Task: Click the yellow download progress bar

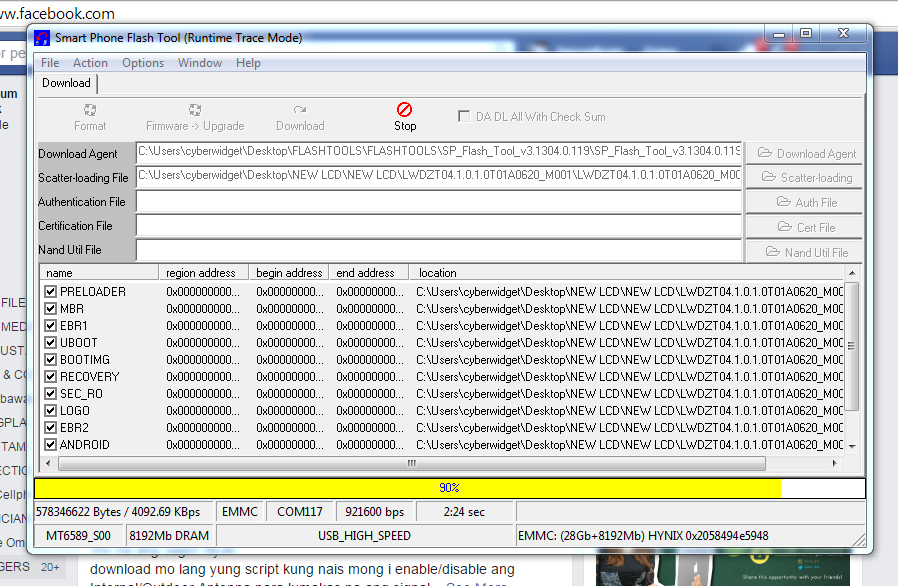Action: (x=408, y=488)
